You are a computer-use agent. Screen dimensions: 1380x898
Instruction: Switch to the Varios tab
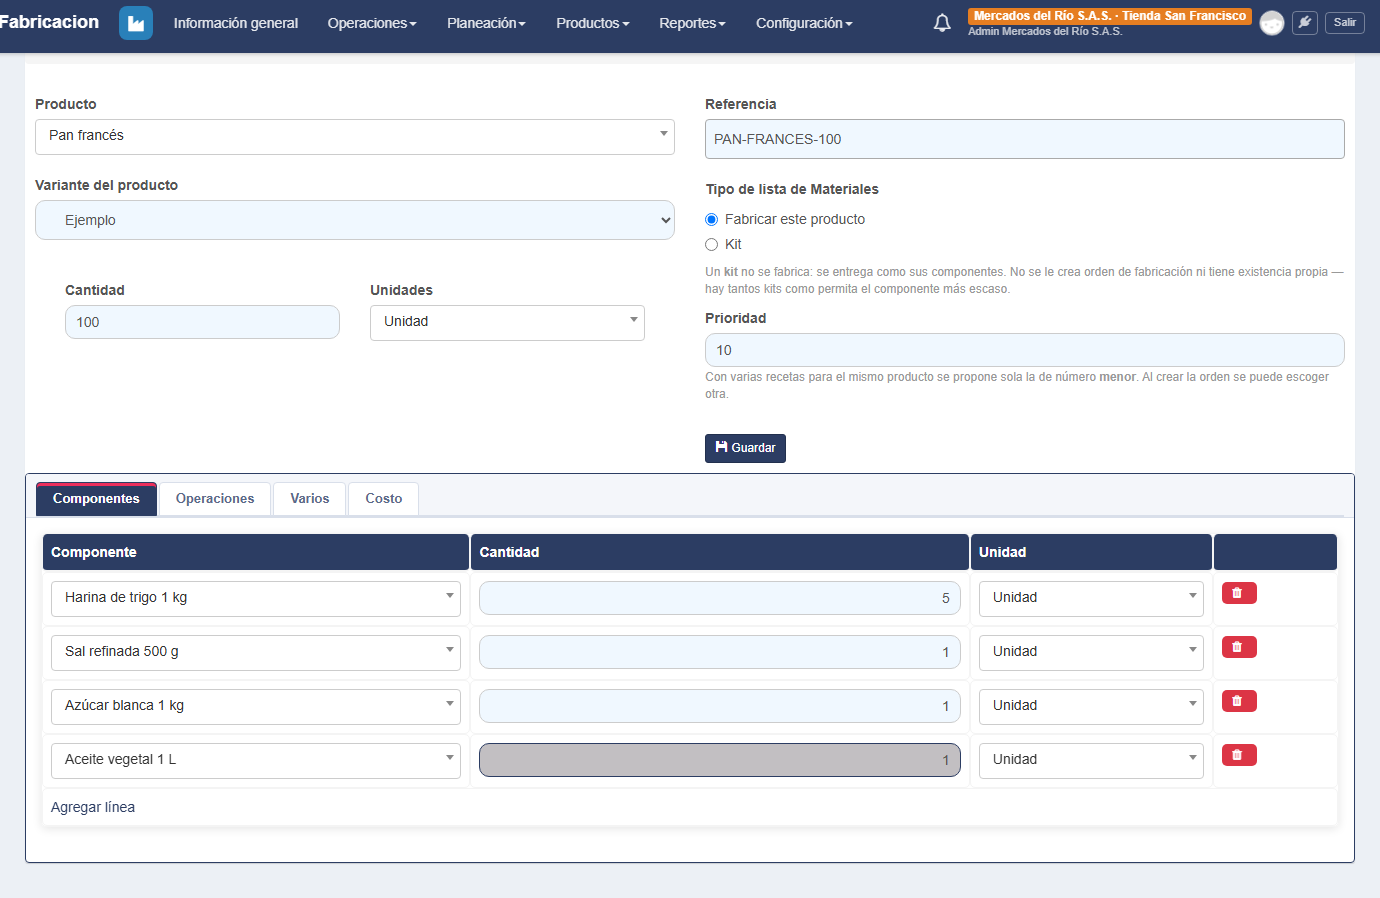click(x=310, y=499)
